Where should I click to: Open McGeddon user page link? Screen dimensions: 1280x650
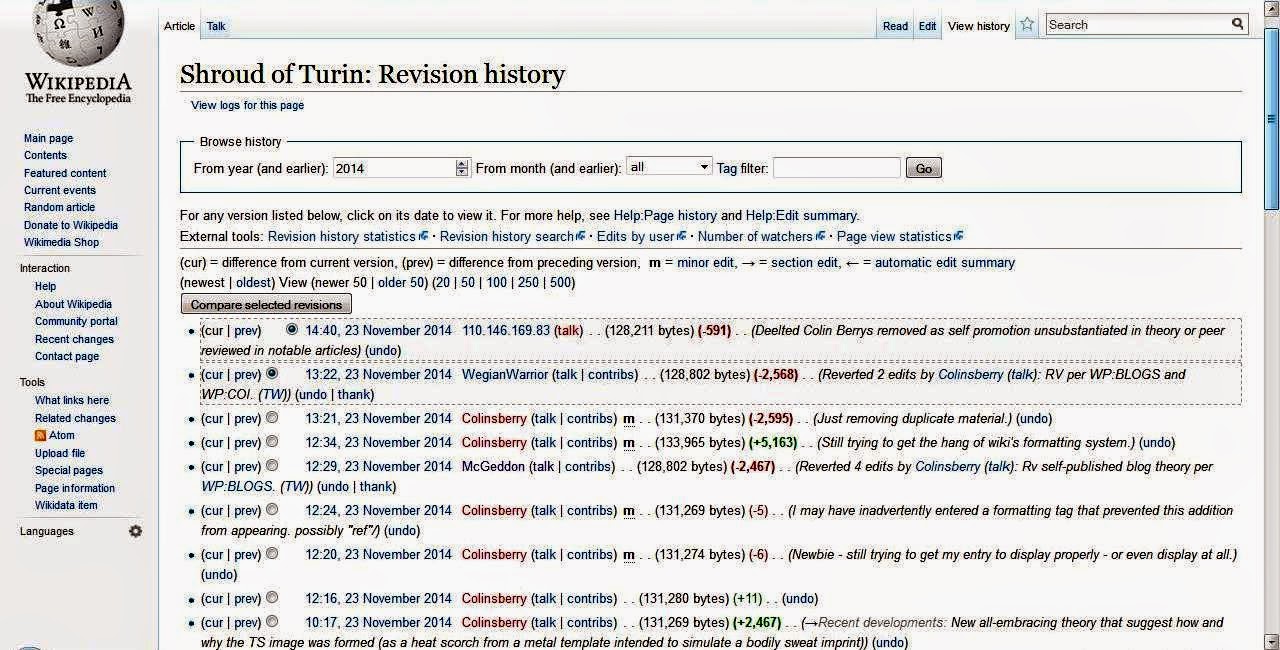(x=492, y=466)
